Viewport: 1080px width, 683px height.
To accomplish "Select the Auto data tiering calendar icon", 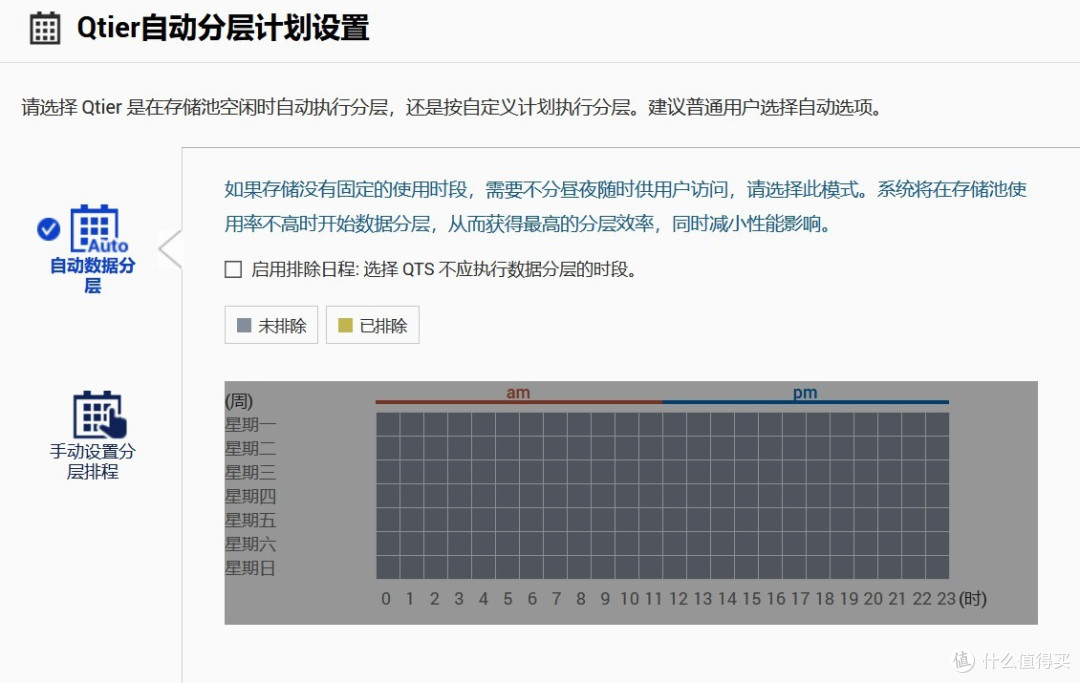I will (98, 229).
